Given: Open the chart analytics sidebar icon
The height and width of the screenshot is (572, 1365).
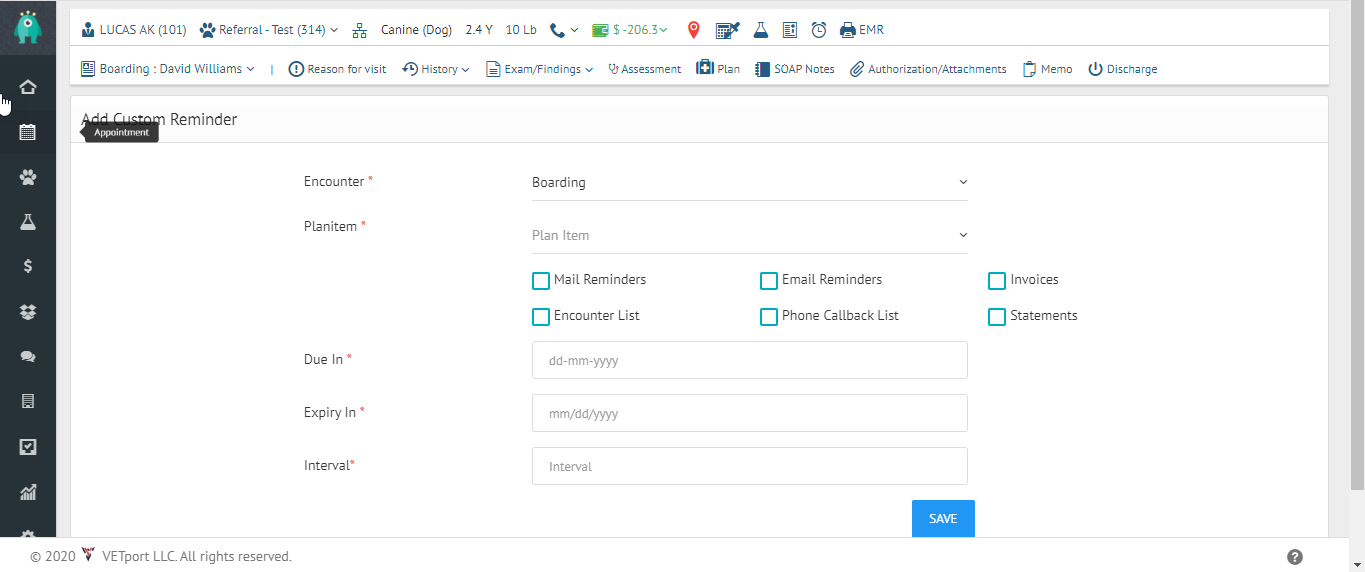Looking at the screenshot, I should (28, 492).
